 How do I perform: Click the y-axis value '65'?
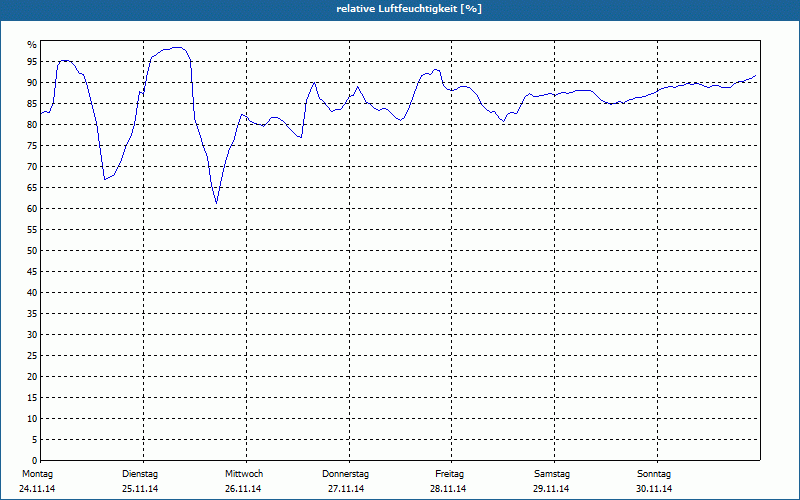click(x=32, y=188)
